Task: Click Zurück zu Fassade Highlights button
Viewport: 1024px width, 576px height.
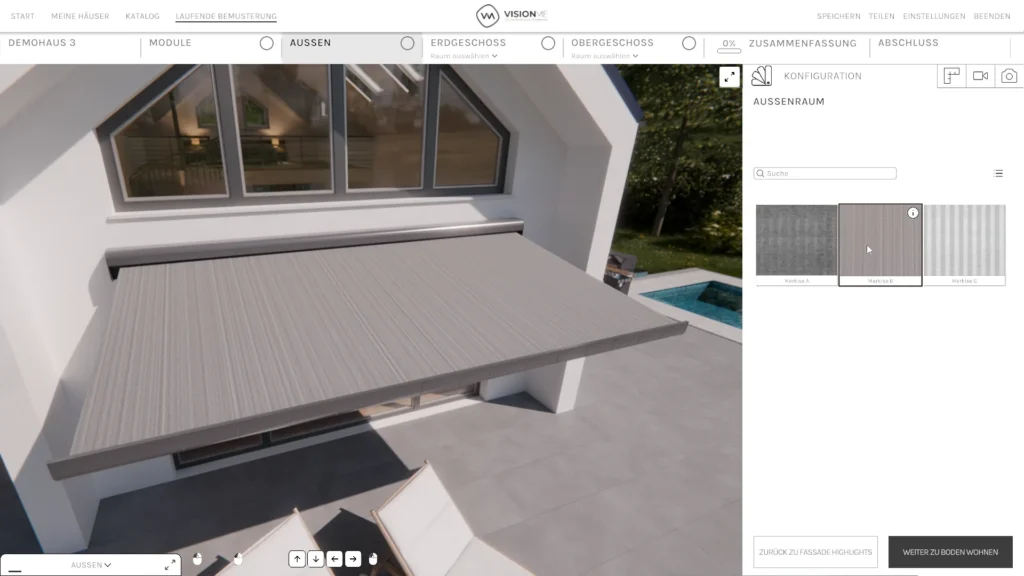Action: click(815, 551)
